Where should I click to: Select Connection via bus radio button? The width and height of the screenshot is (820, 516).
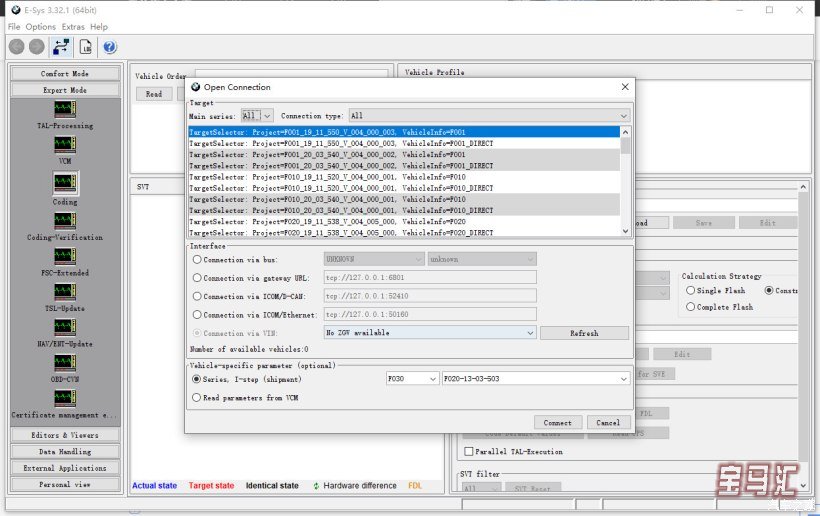click(197, 259)
